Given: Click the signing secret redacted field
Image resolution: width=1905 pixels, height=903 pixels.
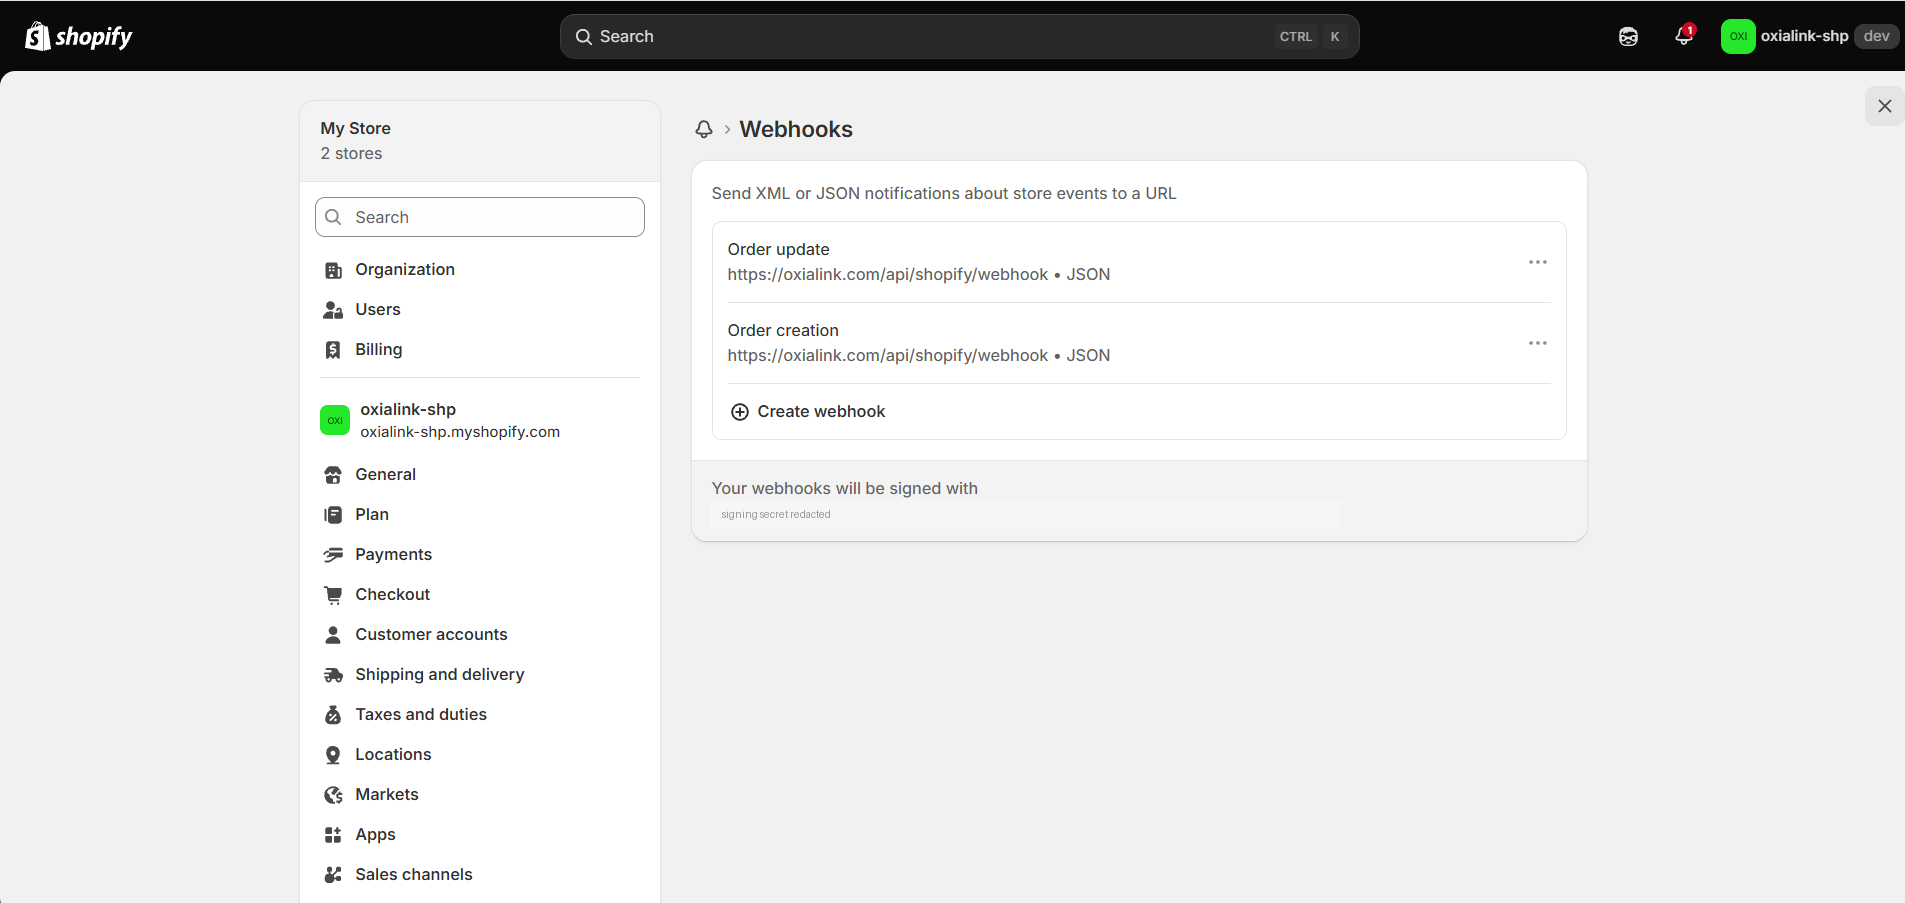Looking at the screenshot, I should click(x=1026, y=514).
